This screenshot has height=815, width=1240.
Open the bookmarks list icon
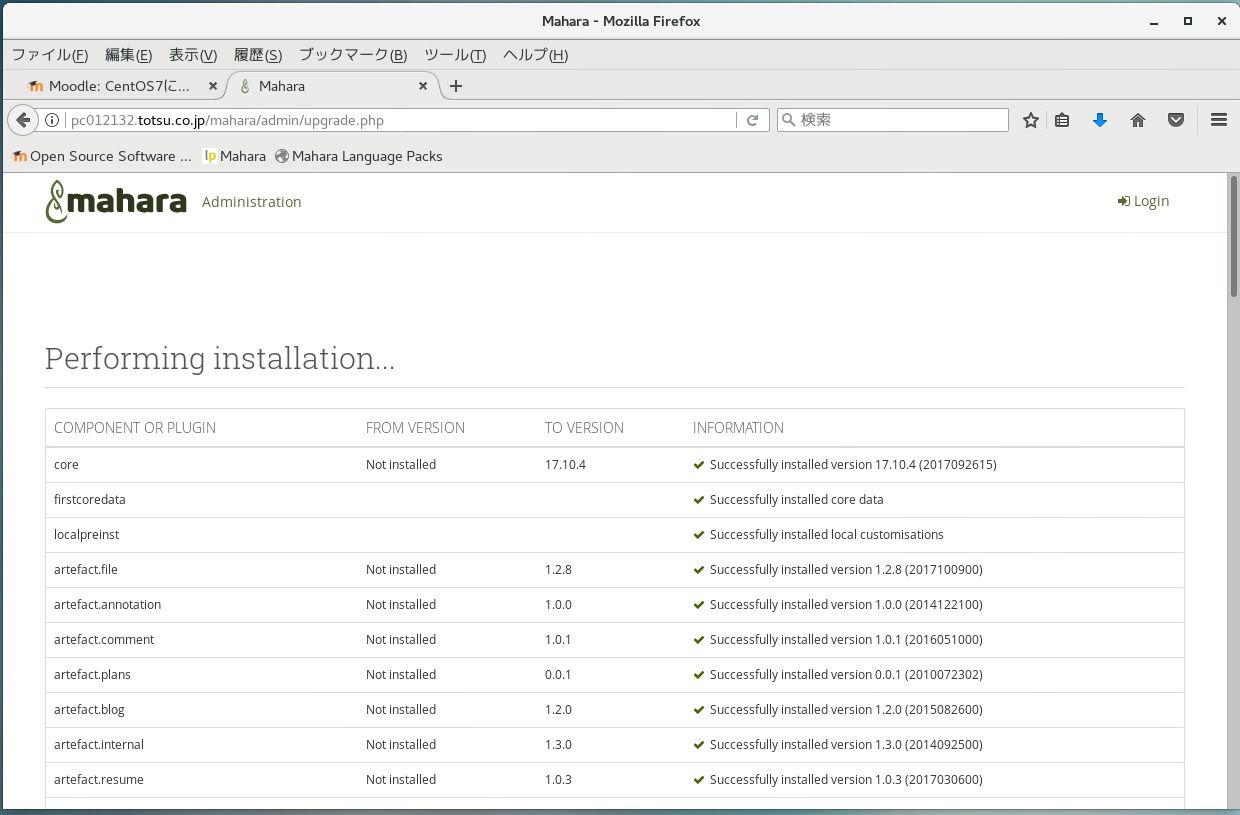[1062, 120]
